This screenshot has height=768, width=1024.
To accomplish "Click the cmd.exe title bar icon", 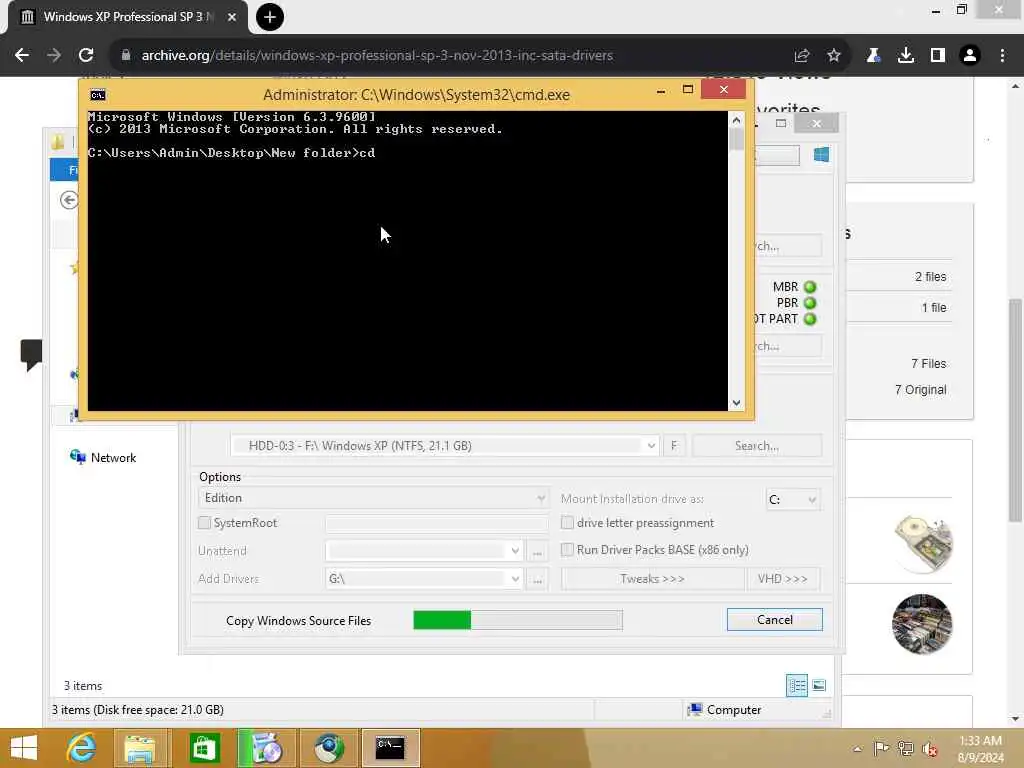I will (x=98, y=95).
